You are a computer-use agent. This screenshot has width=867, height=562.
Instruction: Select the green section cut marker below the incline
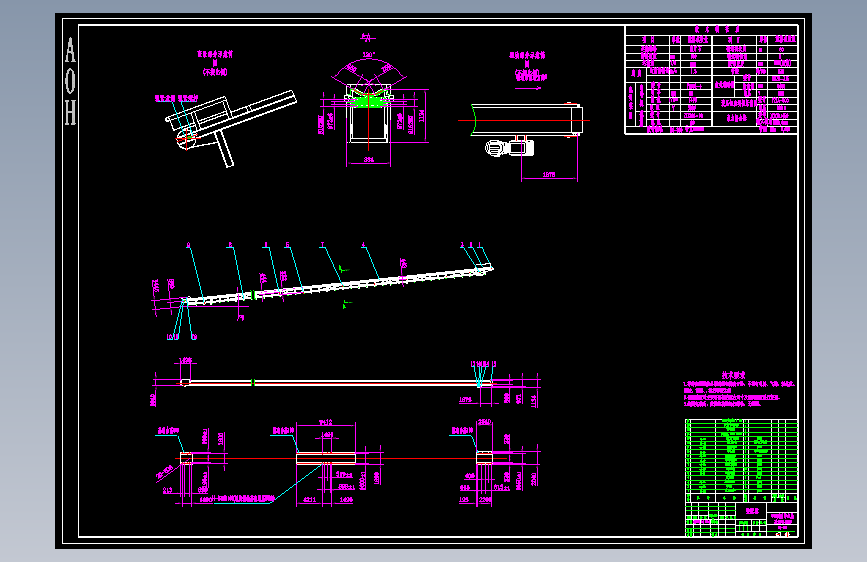[x=347, y=304]
